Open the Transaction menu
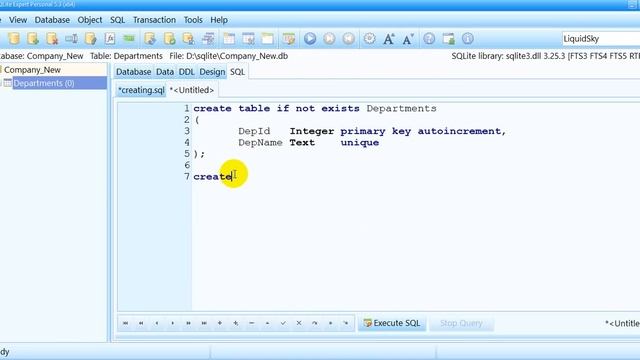This screenshot has height=360, width=640. 154,20
